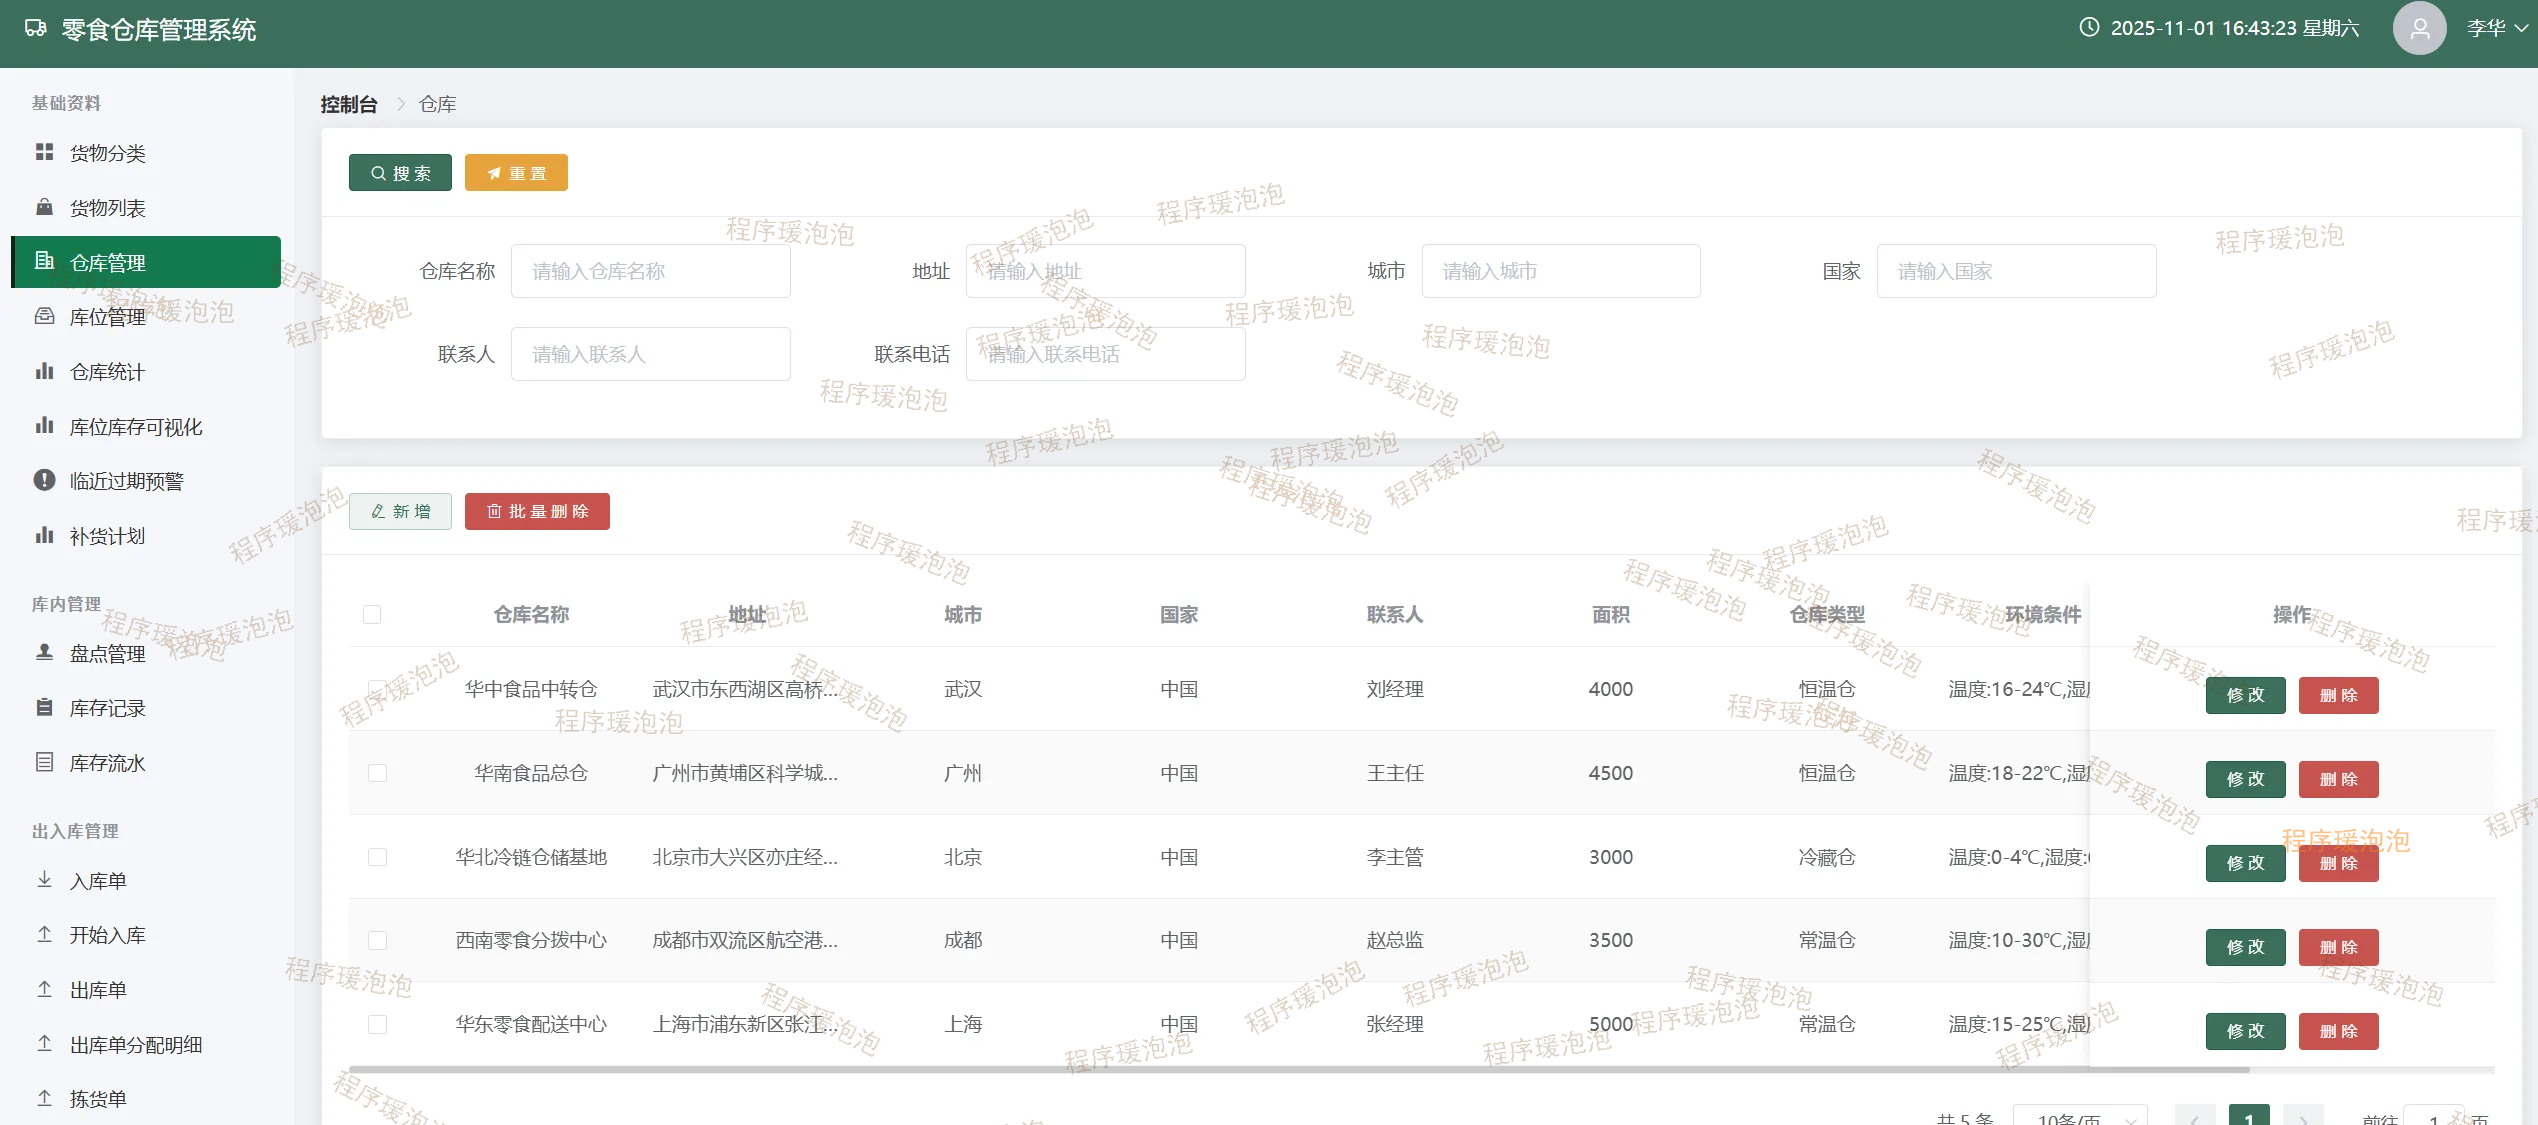
Task: Select the checkbox for 西南零食分拨中心
Action: [x=377, y=940]
